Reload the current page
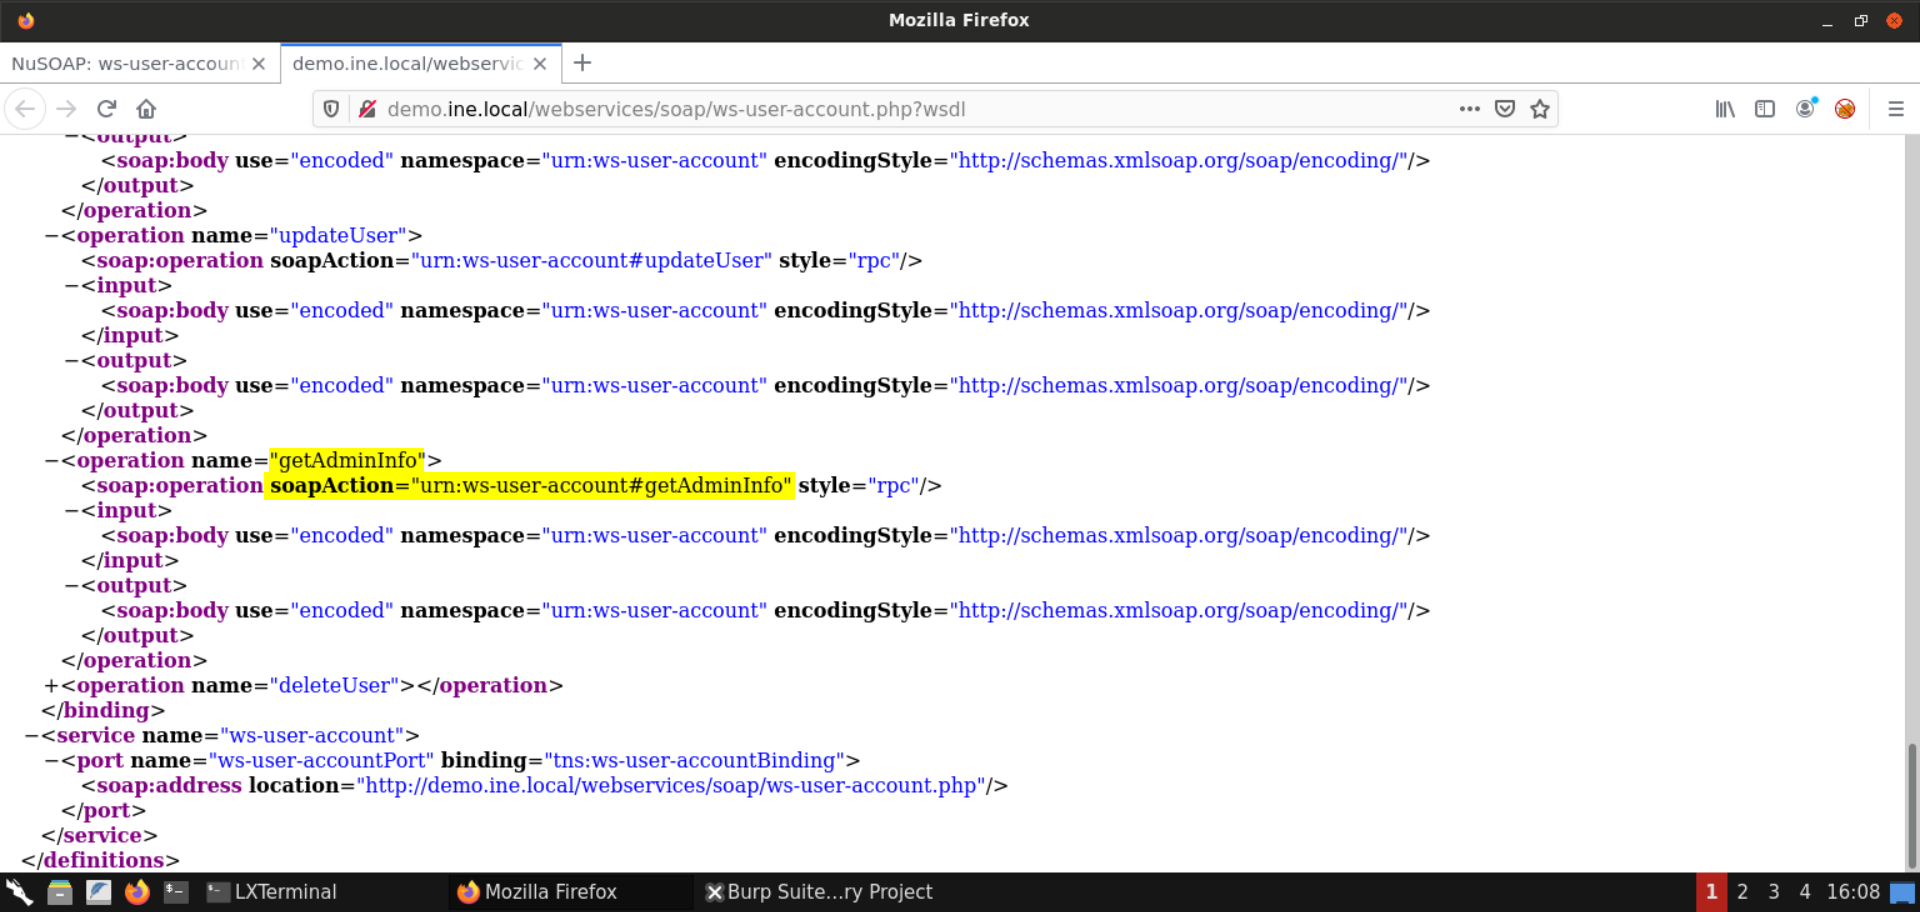 click(x=107, y=109)
